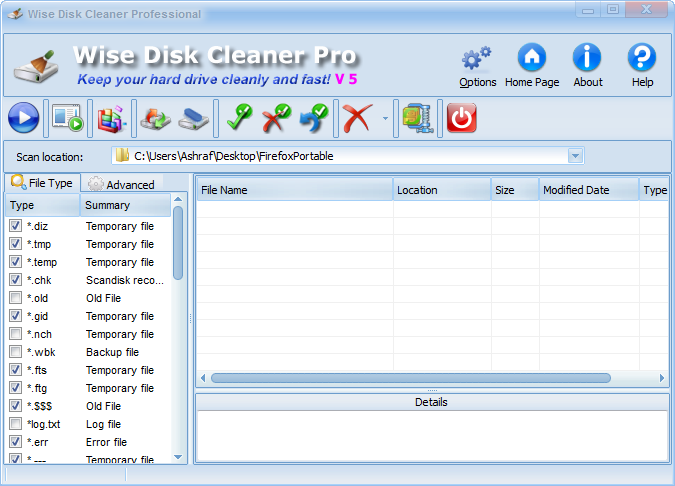Sort by Summary column header
The height and width of the screenshot is (486, 675).
(x=125, y=205)
